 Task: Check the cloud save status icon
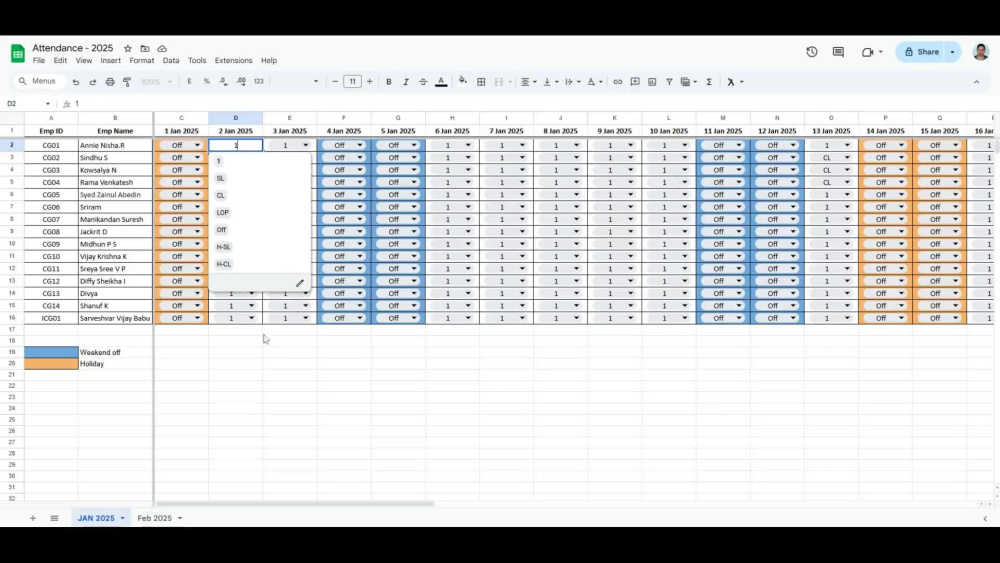pos(162,48)
